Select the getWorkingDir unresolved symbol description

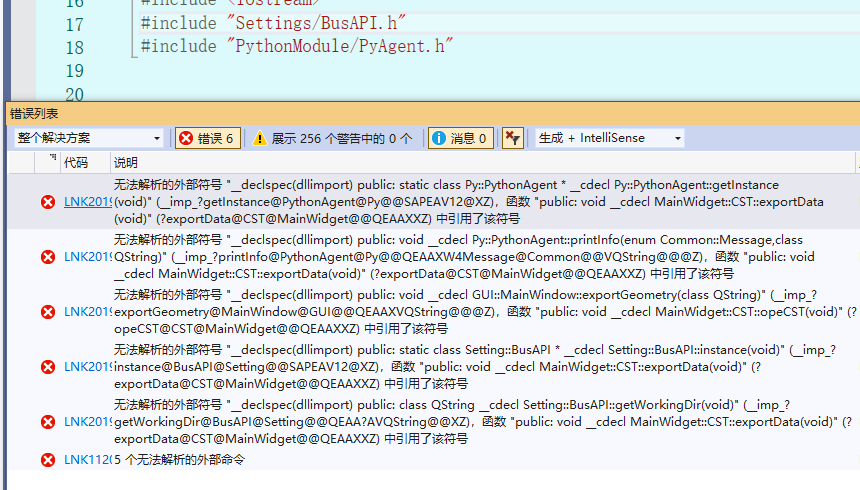[483, 421]
